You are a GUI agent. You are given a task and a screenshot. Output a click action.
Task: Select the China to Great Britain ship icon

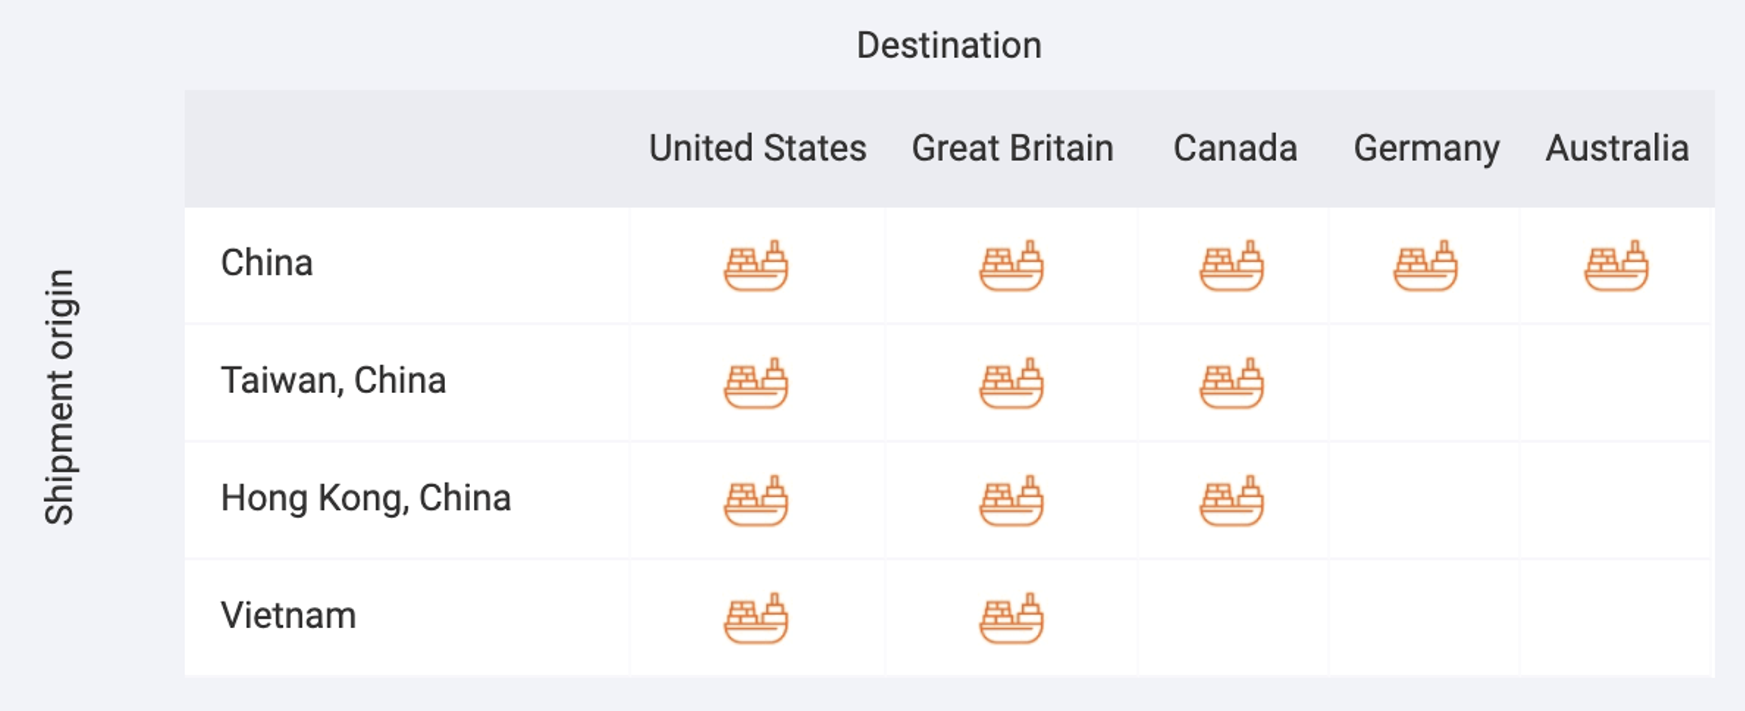click(1011, 266)
